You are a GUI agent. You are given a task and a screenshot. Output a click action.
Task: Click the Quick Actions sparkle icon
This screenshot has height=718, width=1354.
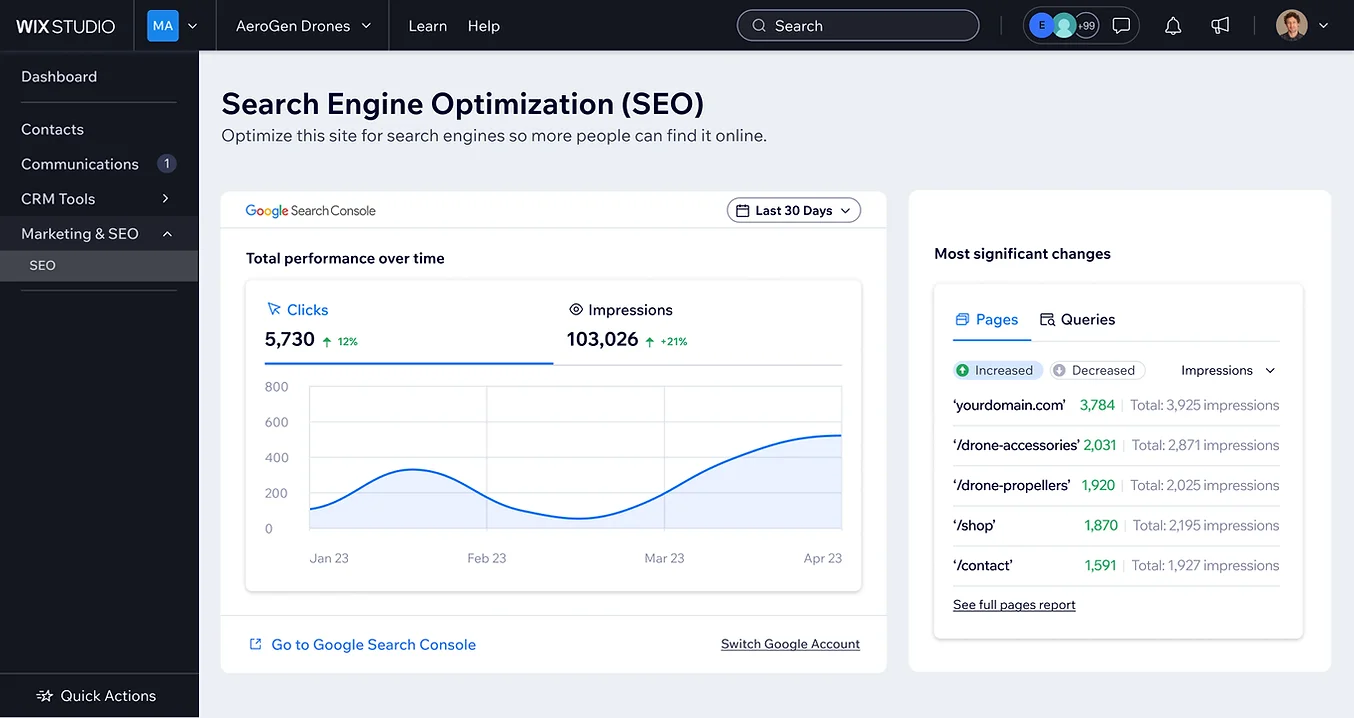(x=44, y=696)
